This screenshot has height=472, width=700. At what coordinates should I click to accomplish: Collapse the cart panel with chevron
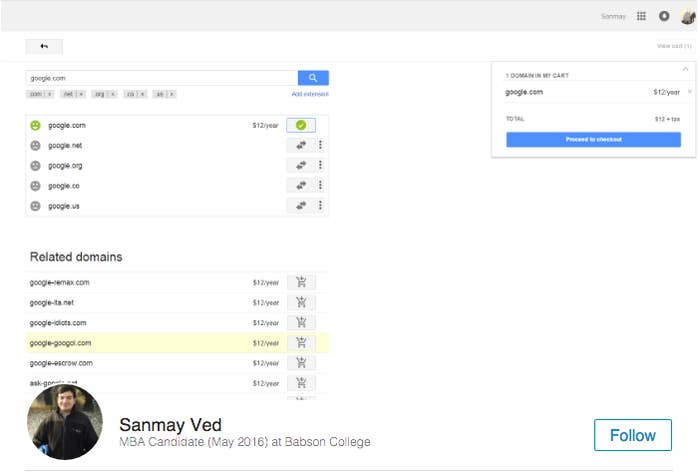685,69
